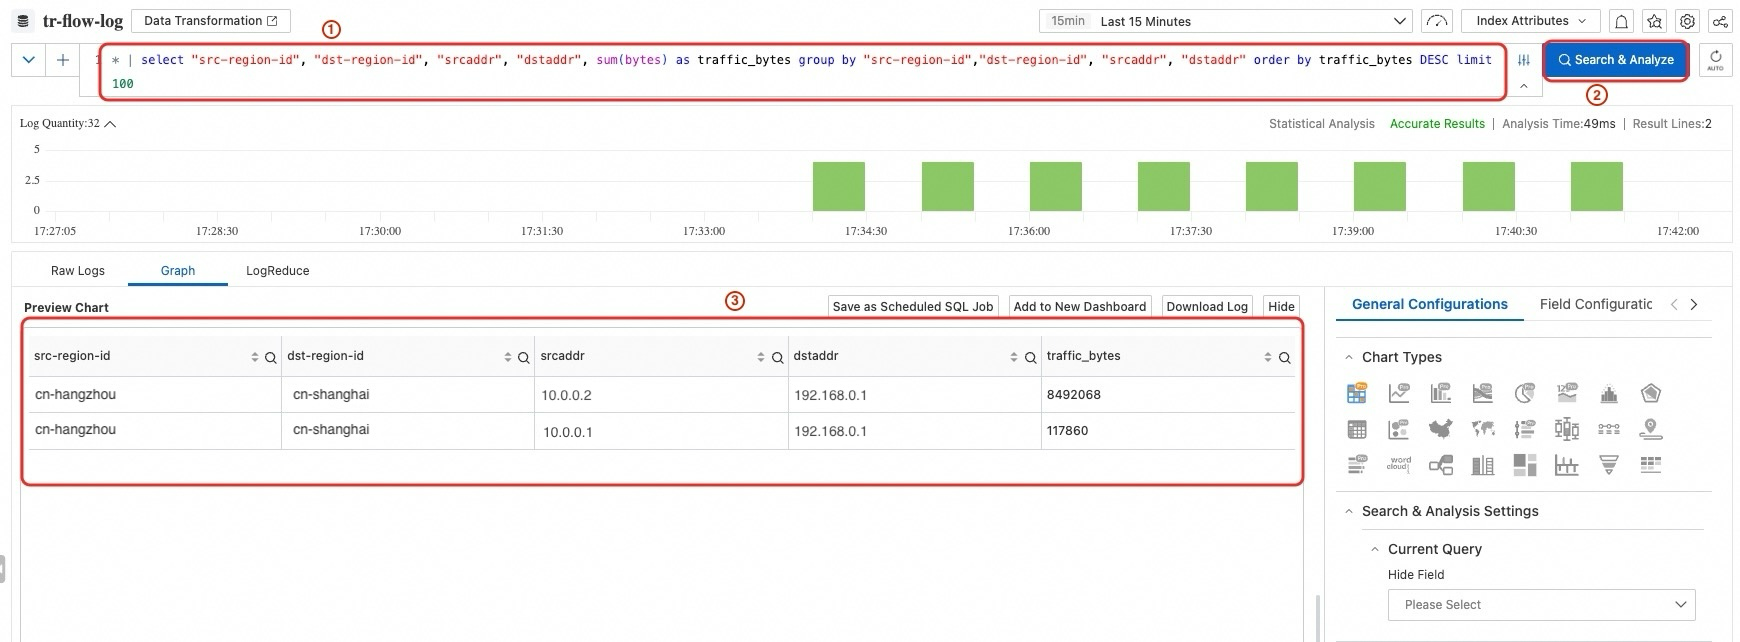Select General Configurations tab
1740x642 pixels.
pos(1430,304)
